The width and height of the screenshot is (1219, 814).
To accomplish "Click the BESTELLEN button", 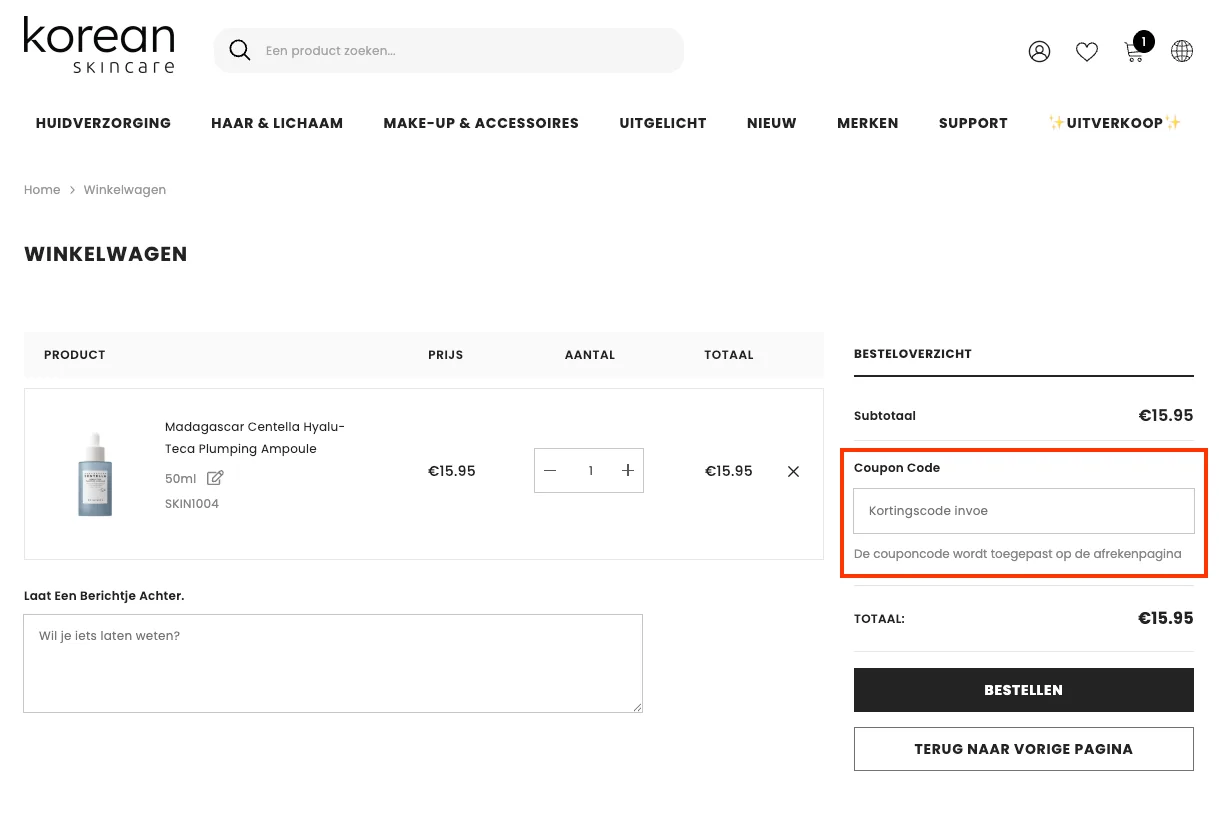I will point(1024,690).
